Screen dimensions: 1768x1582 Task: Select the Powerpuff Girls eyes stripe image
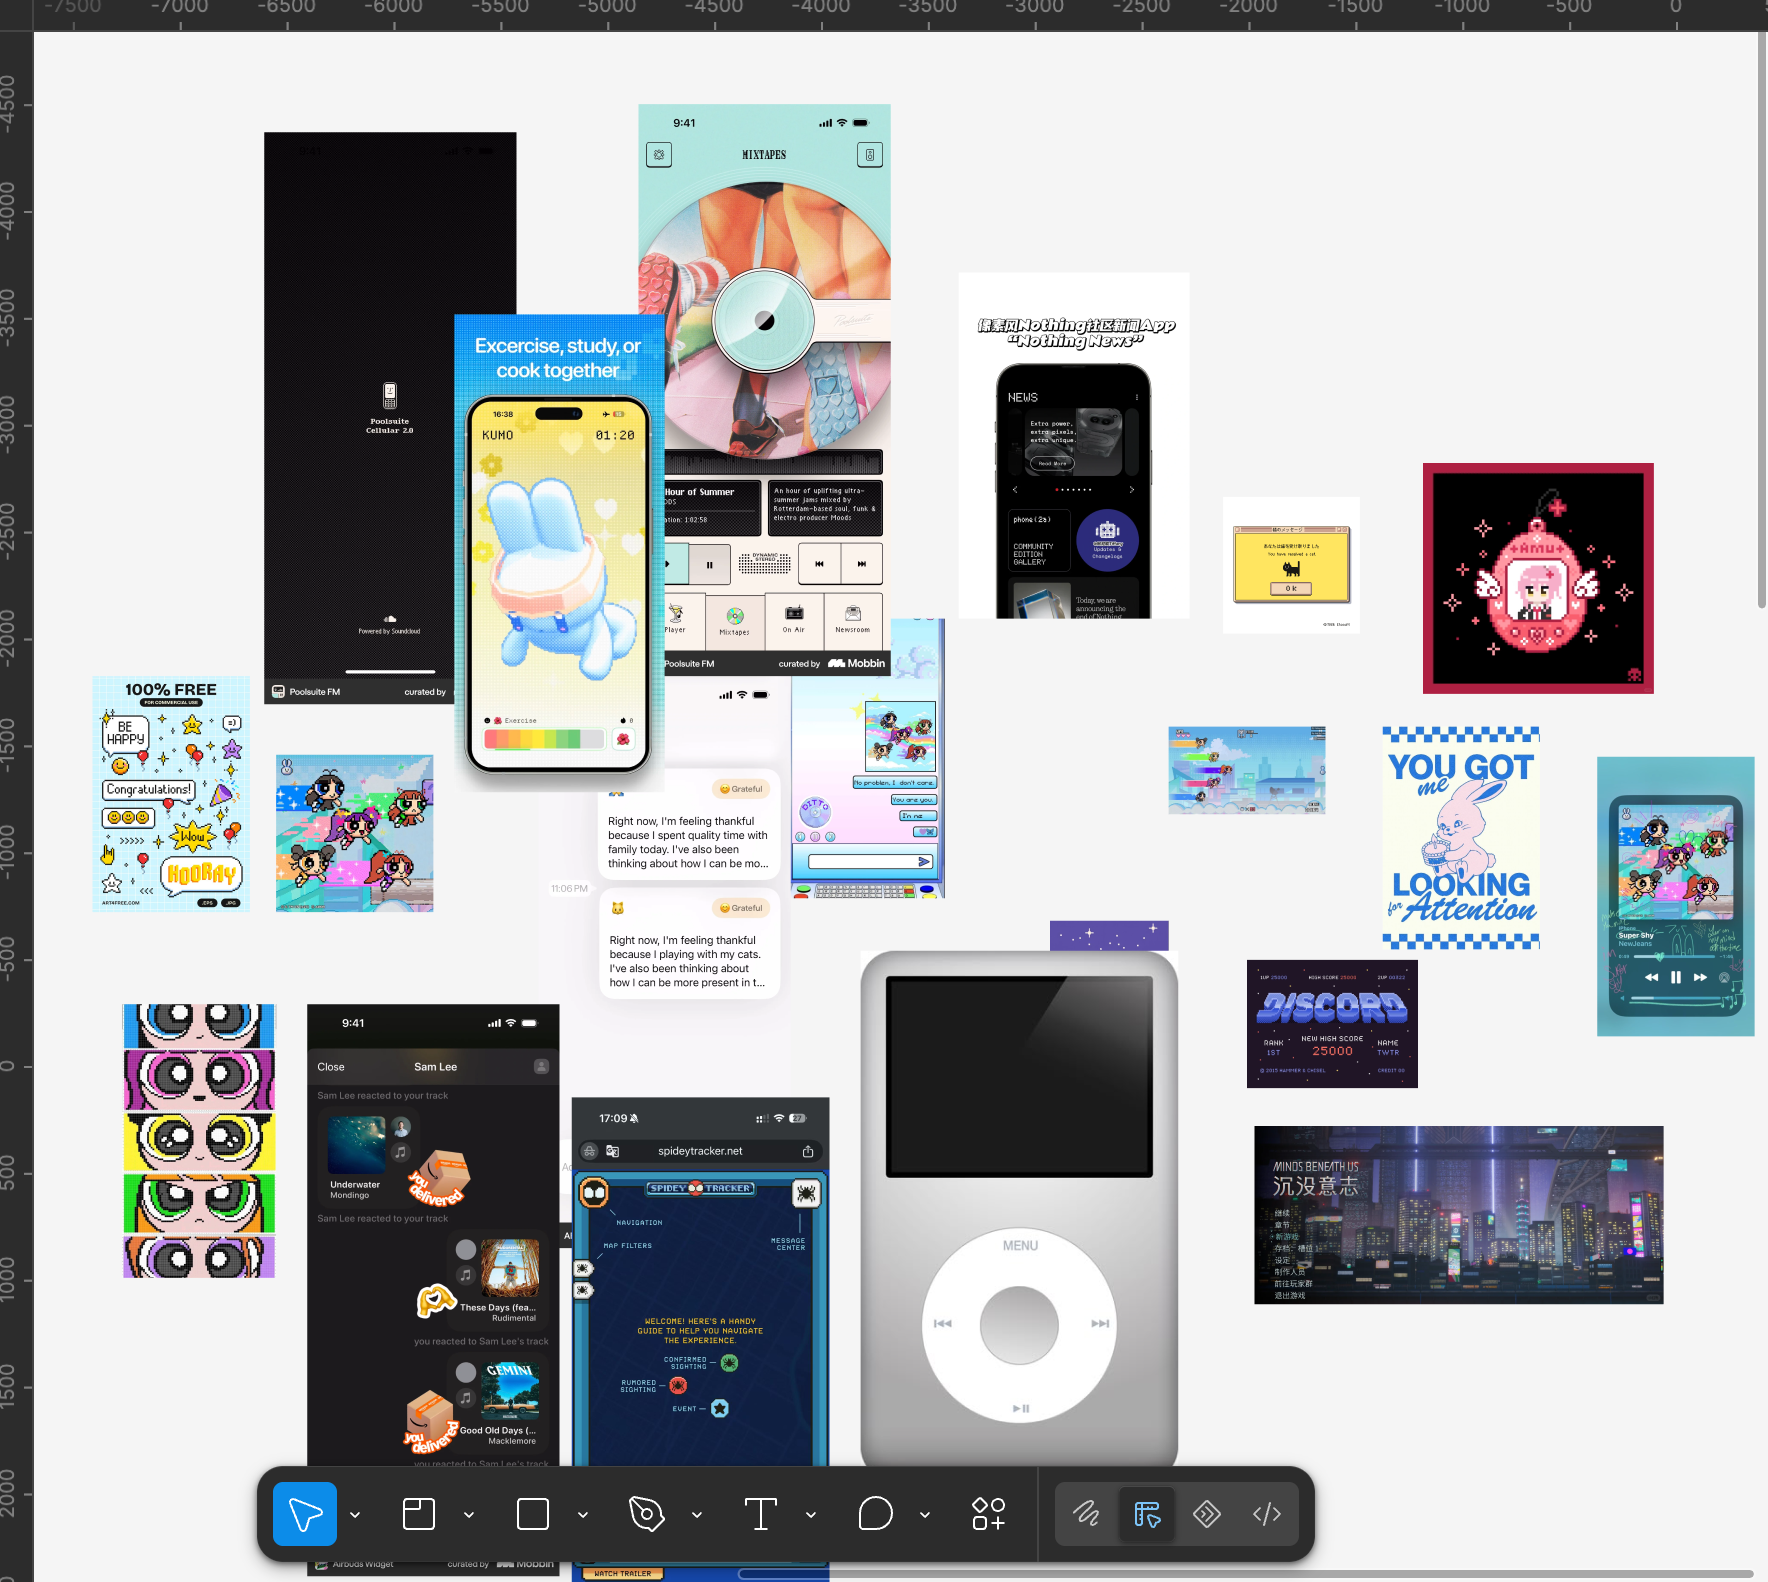(199, 1141)
